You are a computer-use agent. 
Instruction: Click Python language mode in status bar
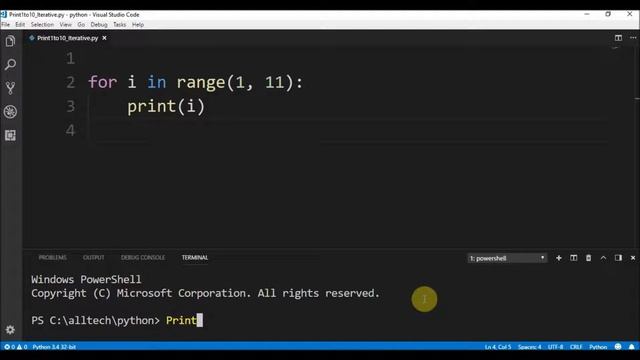[598, 347]
